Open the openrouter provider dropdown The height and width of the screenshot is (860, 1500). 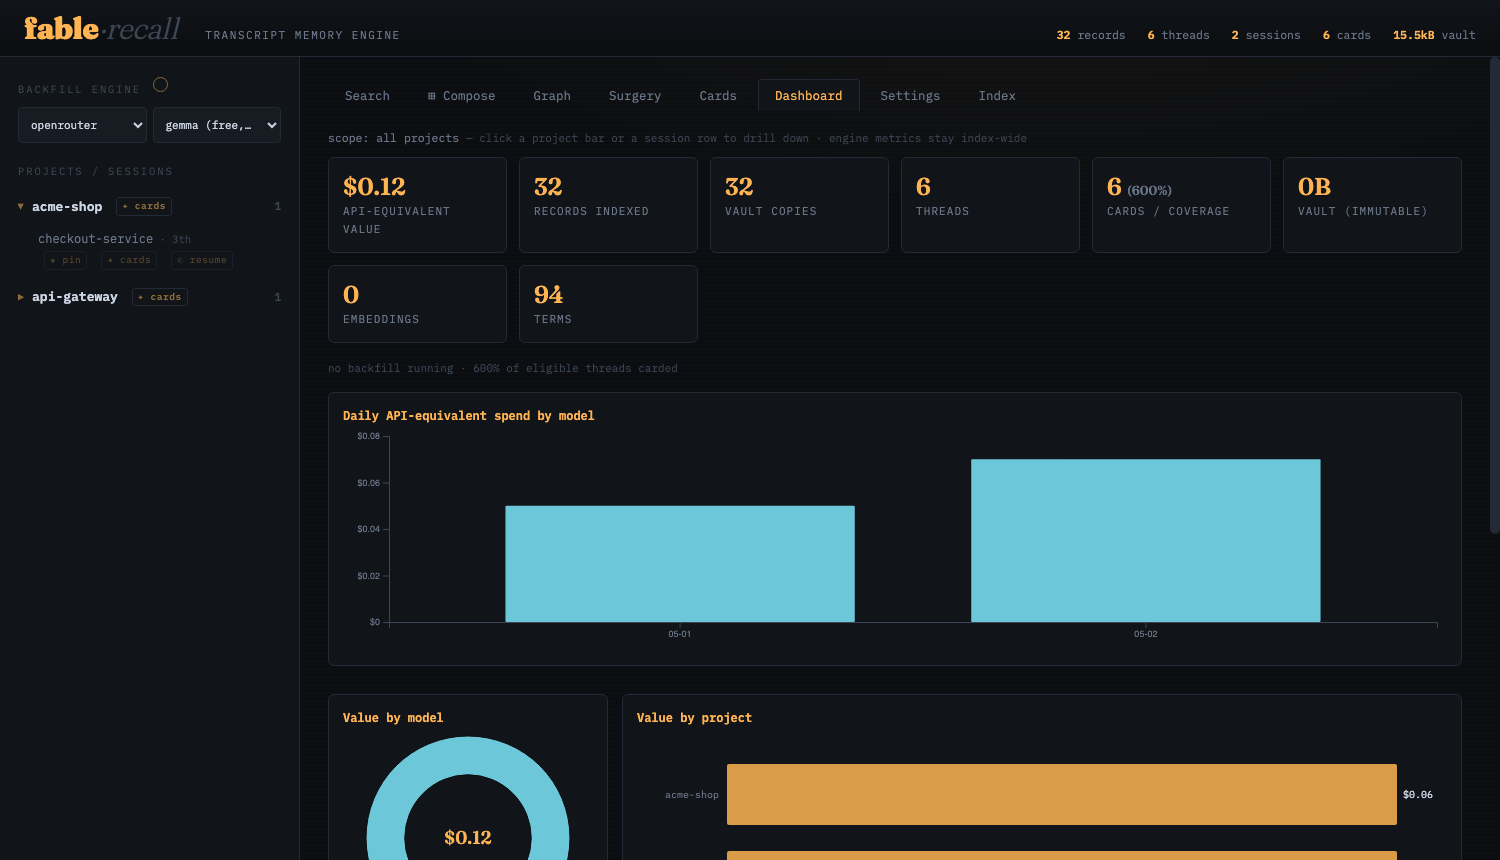click(82, 125)
